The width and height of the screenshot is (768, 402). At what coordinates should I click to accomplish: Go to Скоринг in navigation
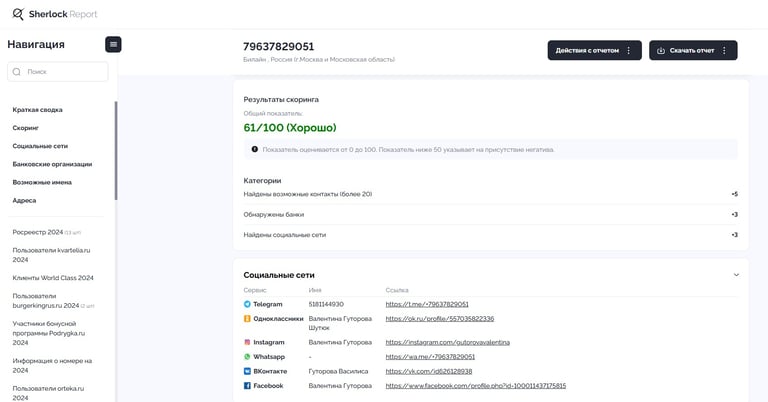[x=25, y=128]
